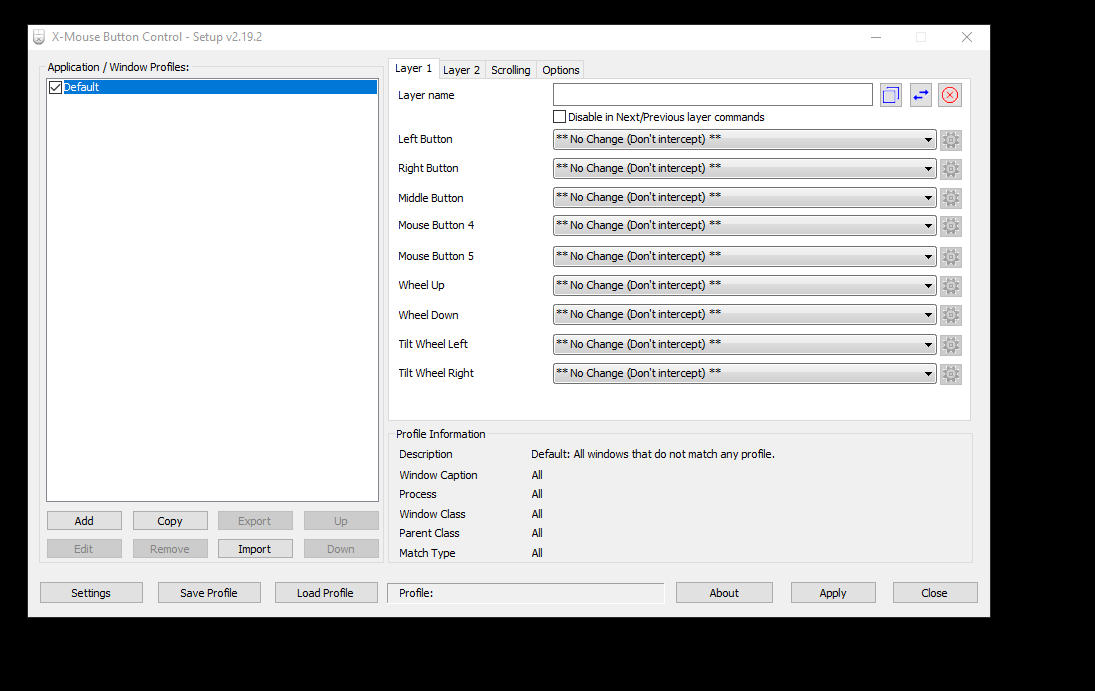
Task: Expand the Right Button action dropdown
Action: pos(744,168)
